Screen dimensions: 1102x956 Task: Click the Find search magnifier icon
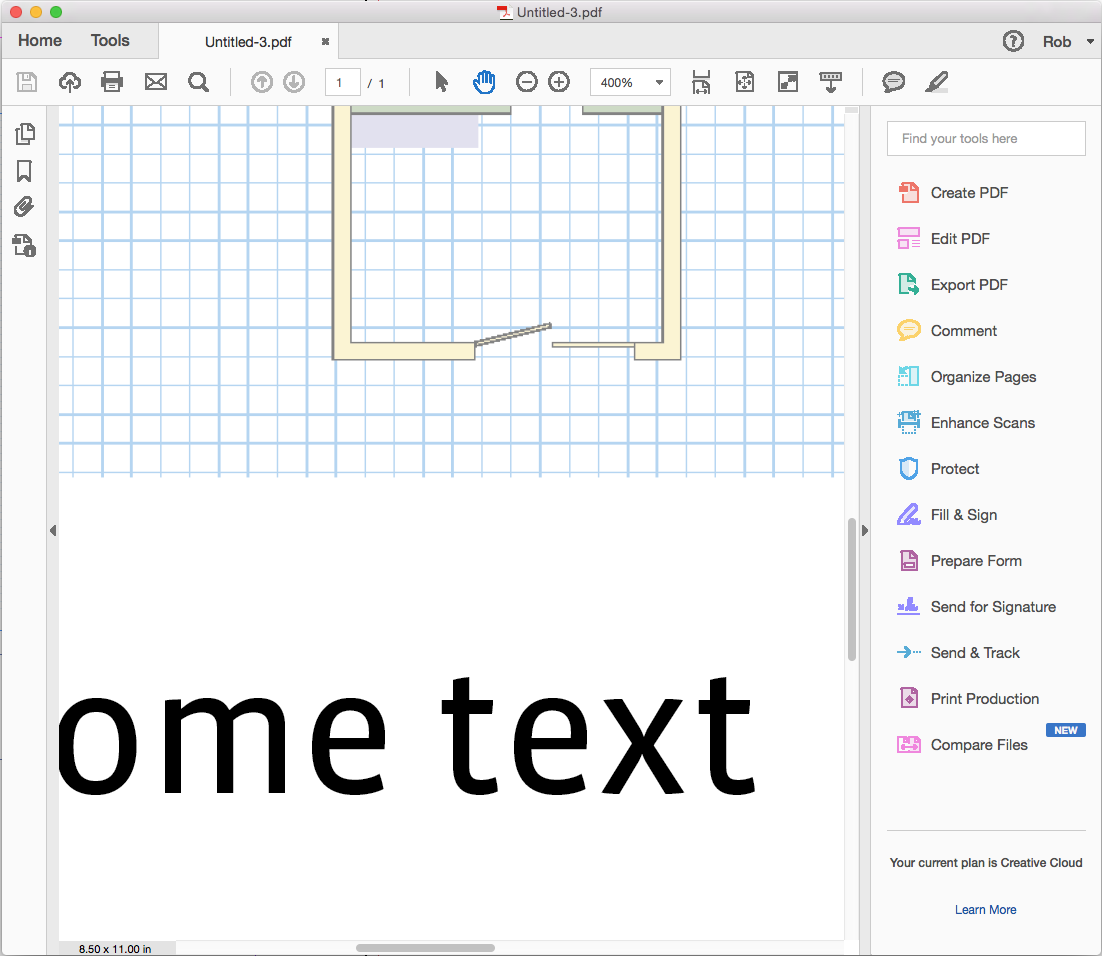(x=198, y=82)
